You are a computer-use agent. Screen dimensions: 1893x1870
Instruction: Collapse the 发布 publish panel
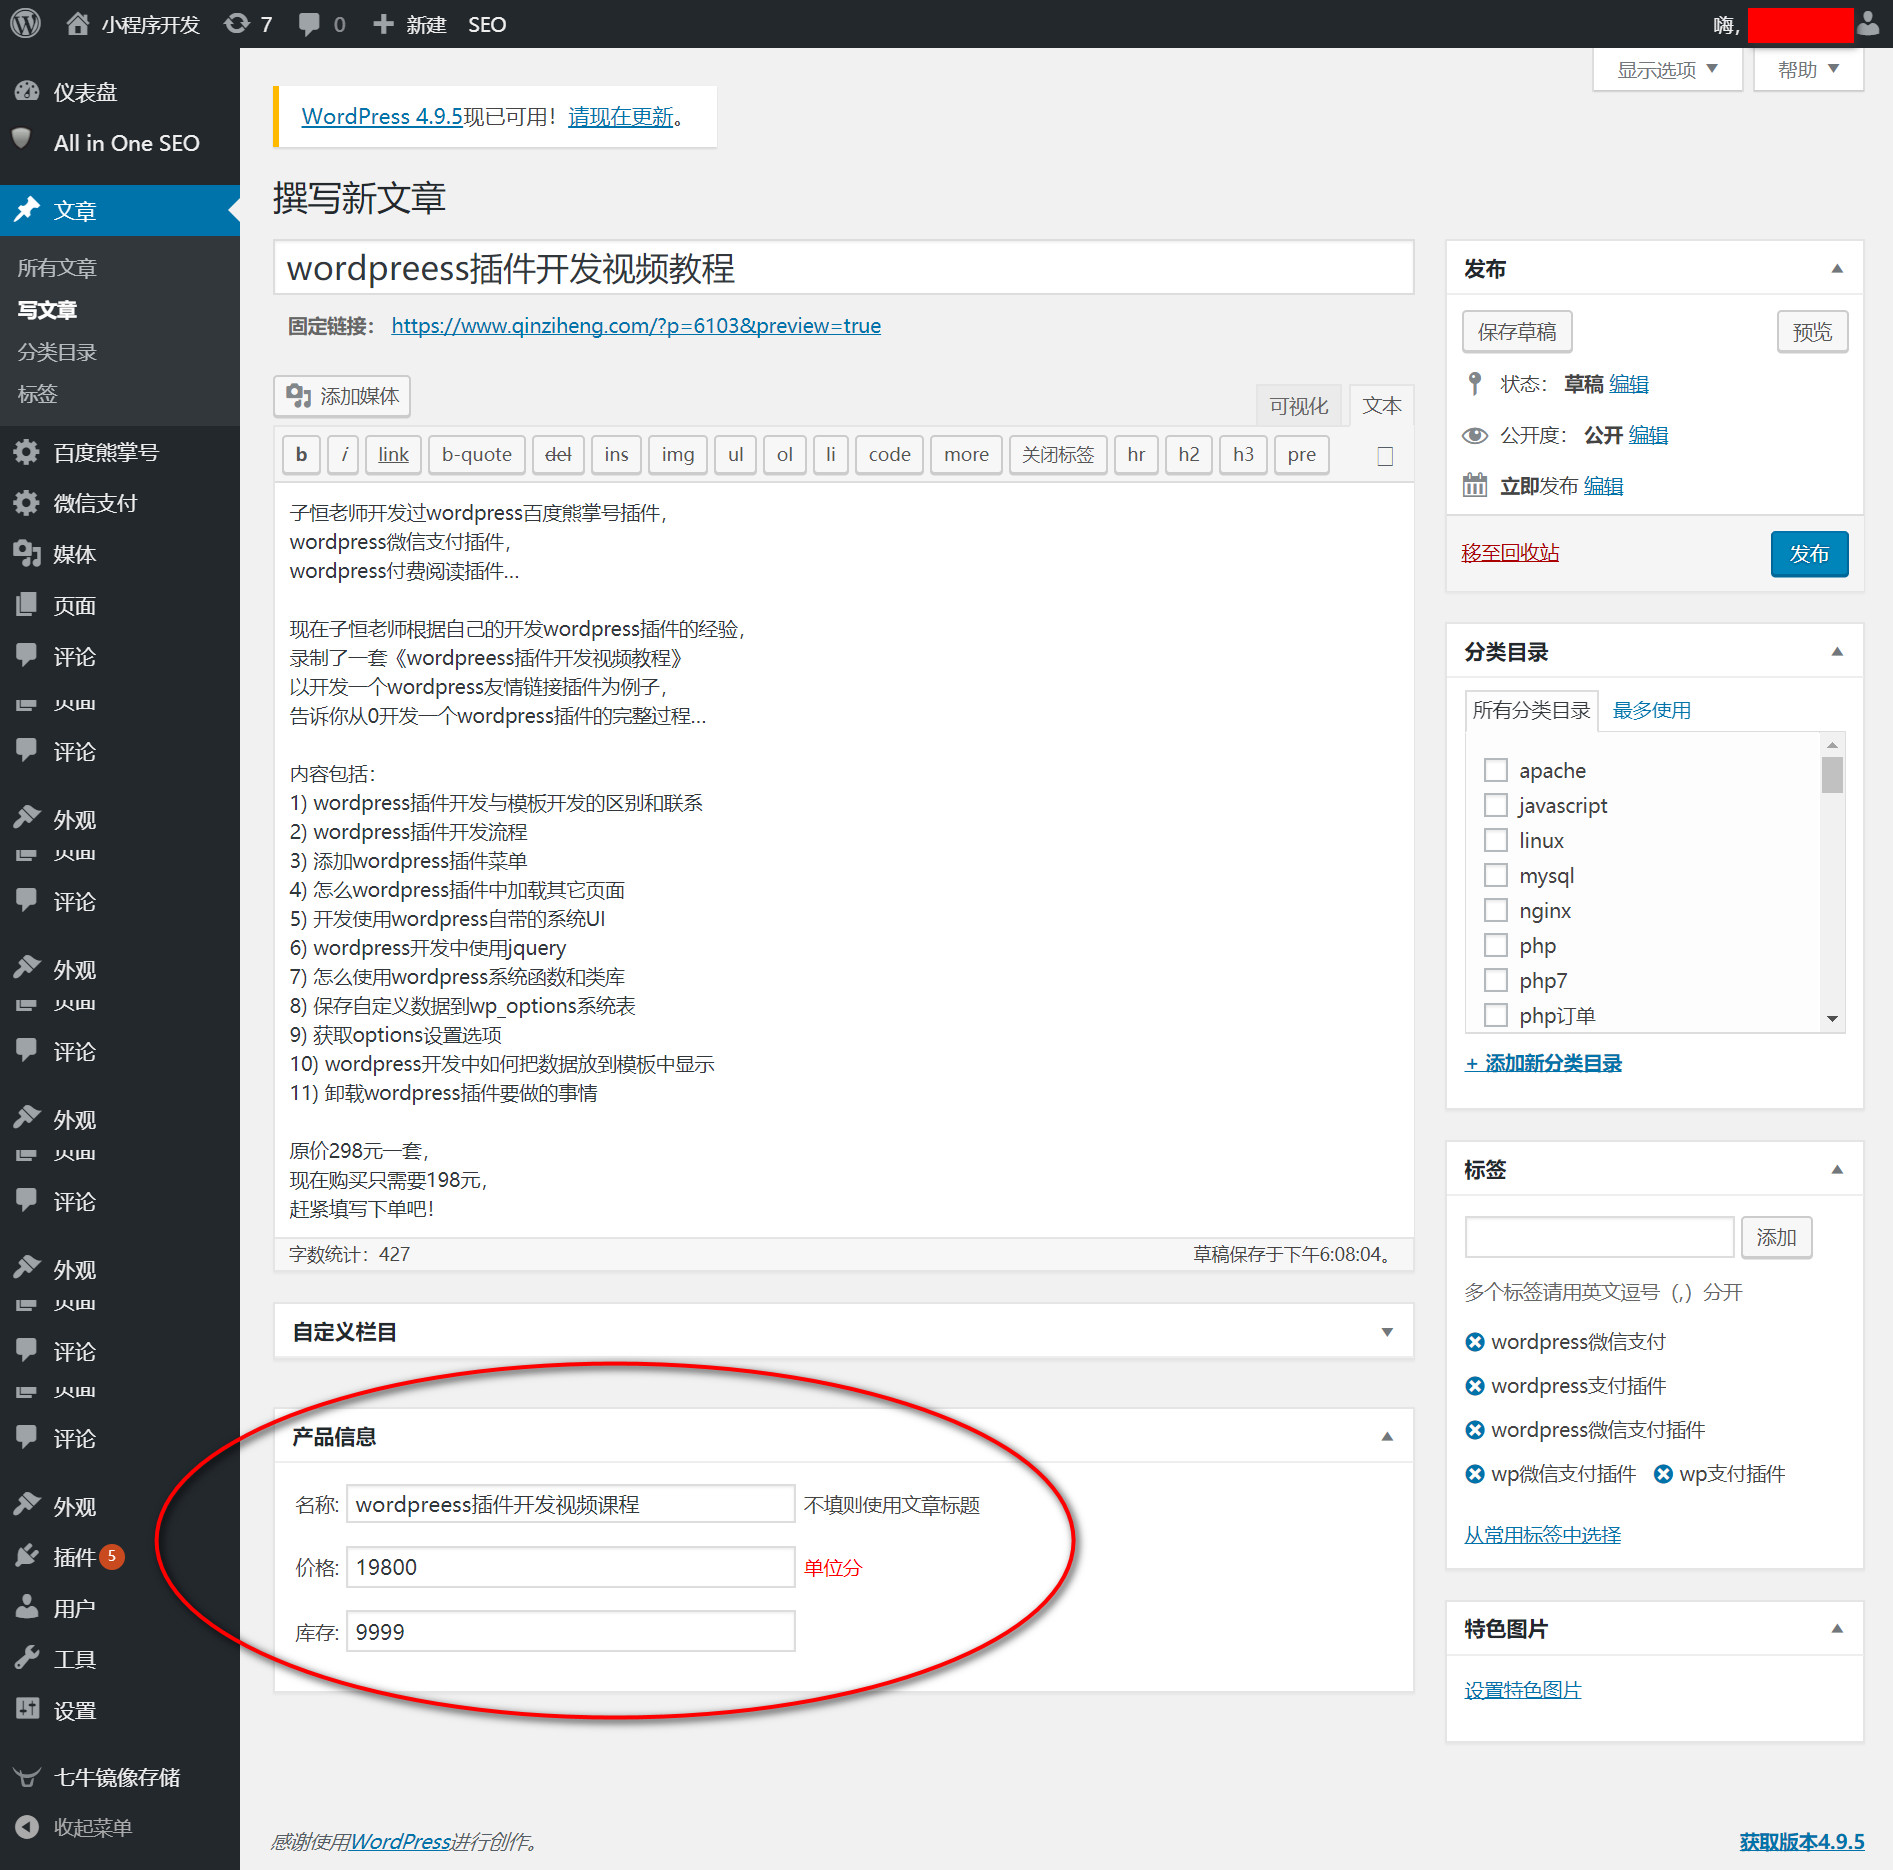click(1837, 268)
